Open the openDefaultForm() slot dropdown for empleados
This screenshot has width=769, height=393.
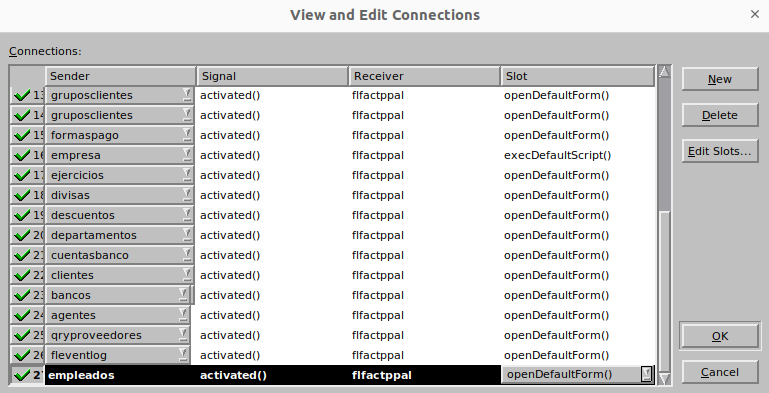pos(646,374)
